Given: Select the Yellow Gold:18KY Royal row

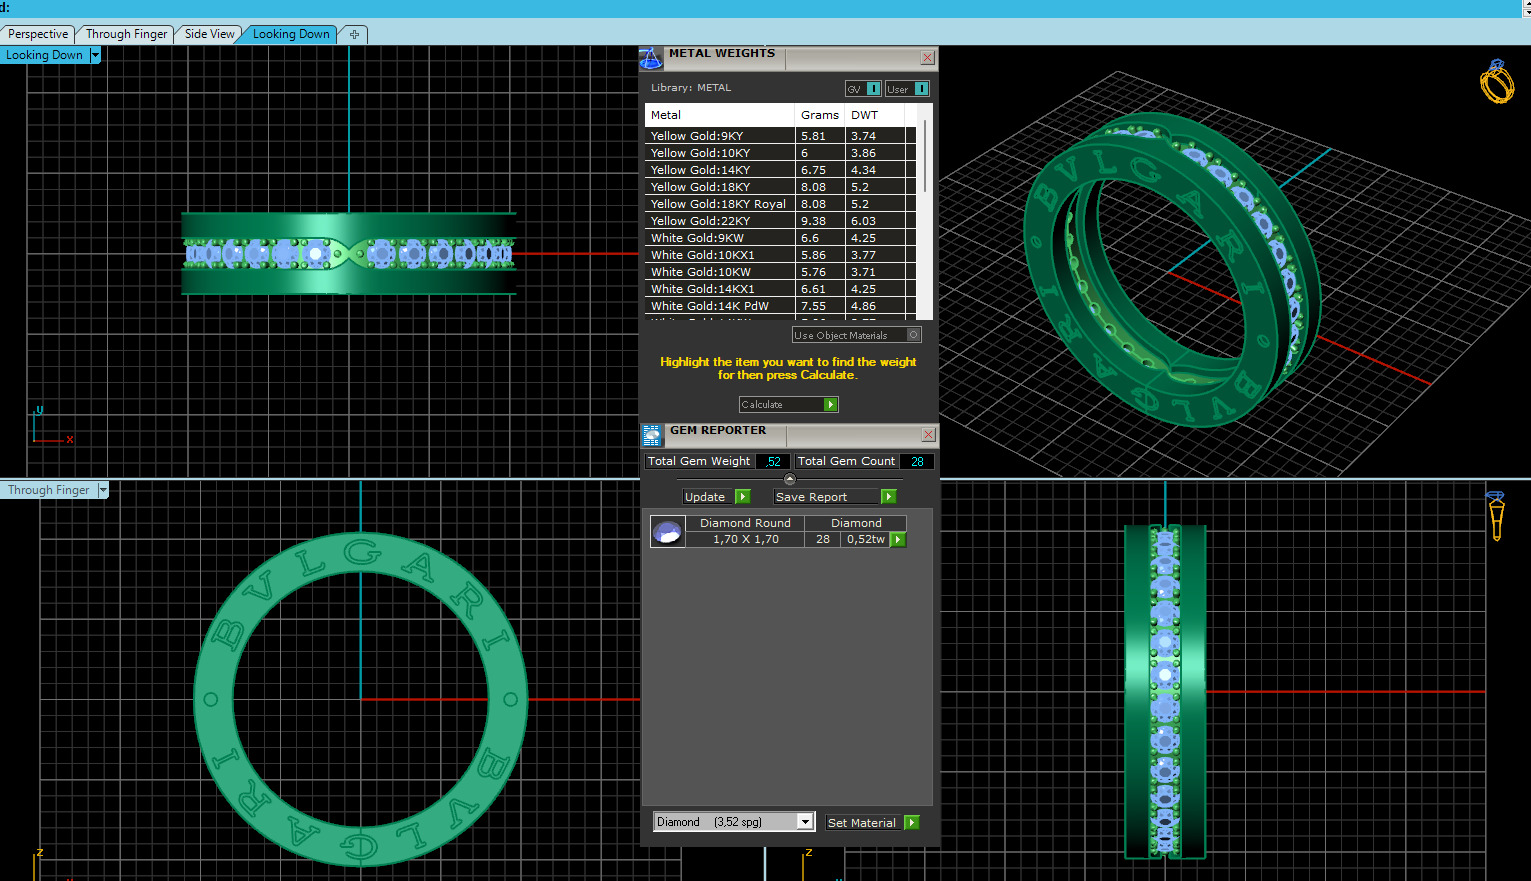Looking at the screenshot, I should 780,204.
